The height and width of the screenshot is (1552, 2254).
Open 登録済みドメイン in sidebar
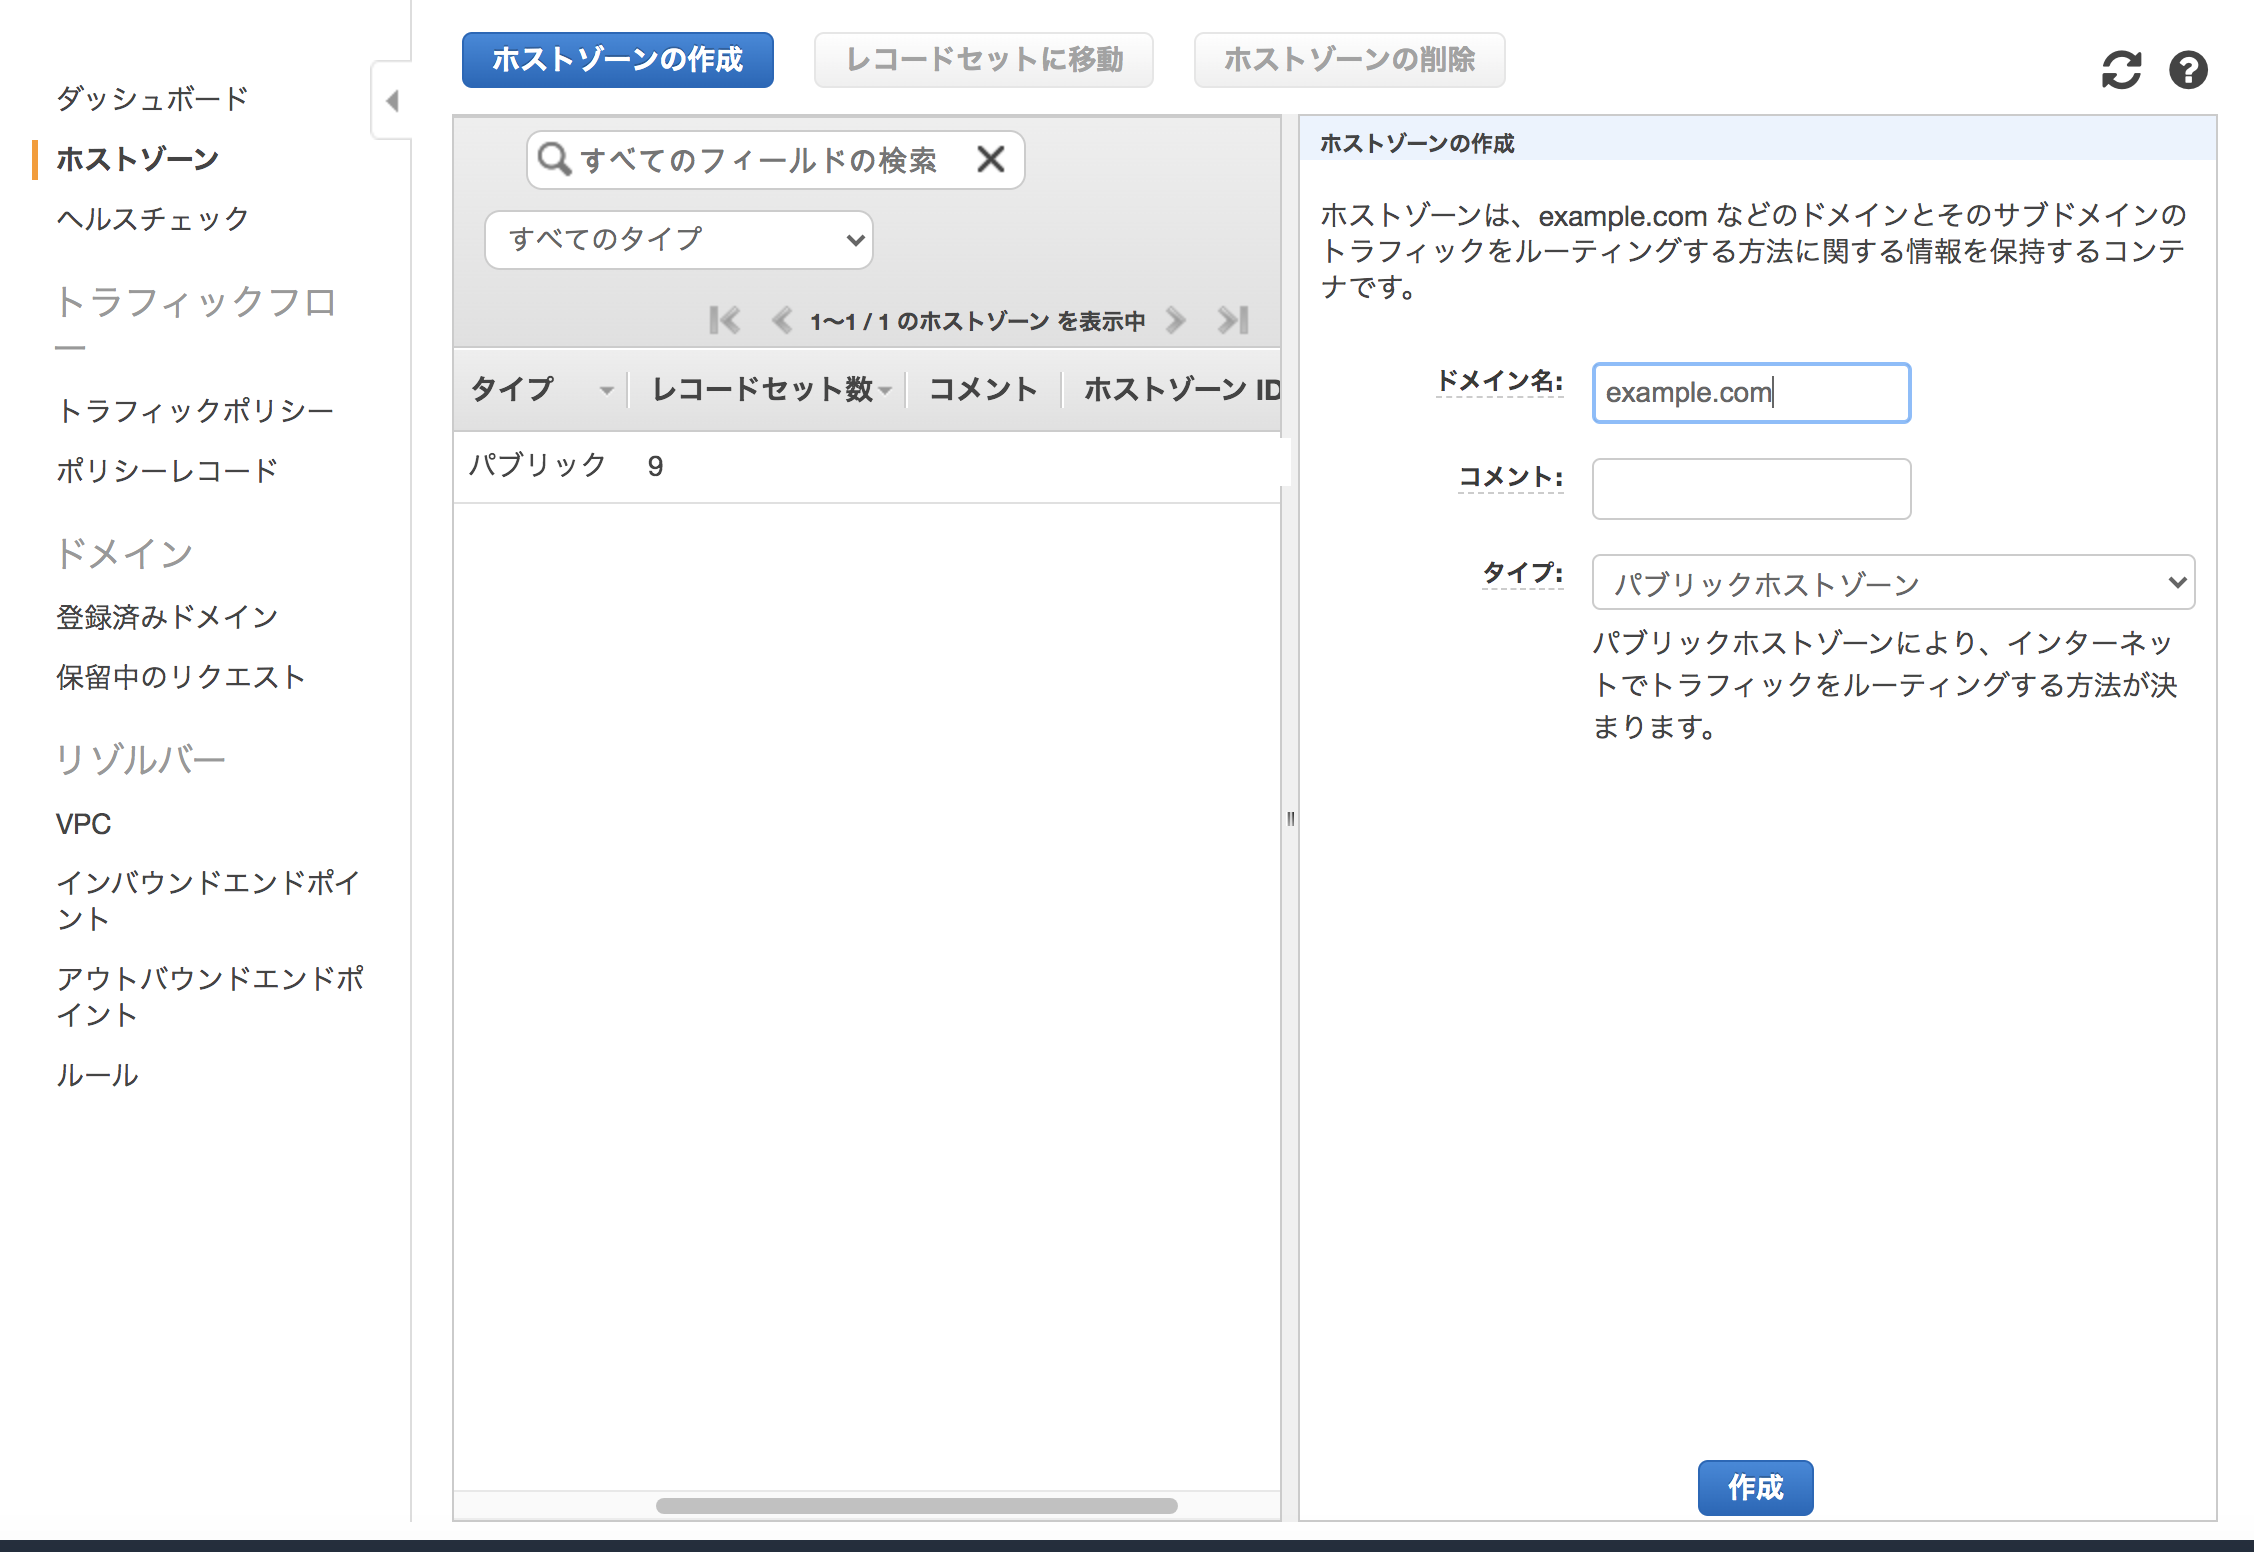[x=167, y=617]
